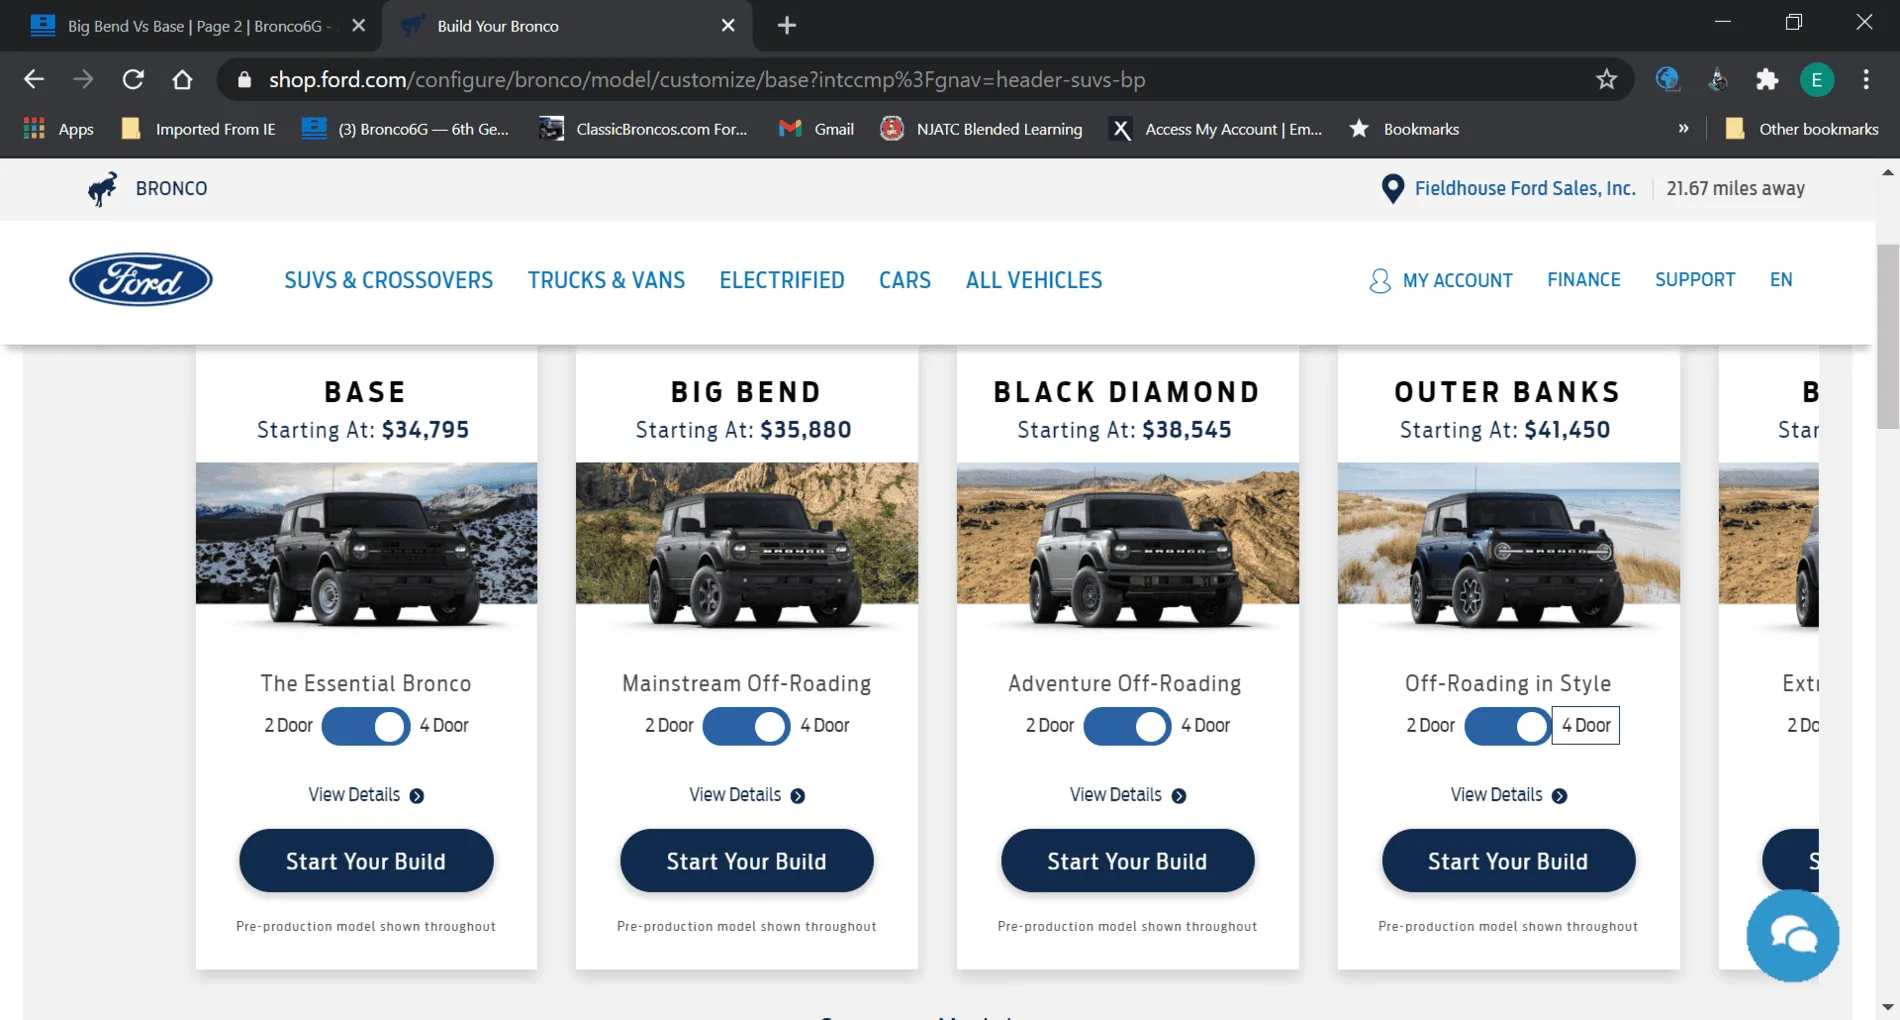
Task: Click Outer Banks View Details arrow icon
Action: click(1559, 796)
